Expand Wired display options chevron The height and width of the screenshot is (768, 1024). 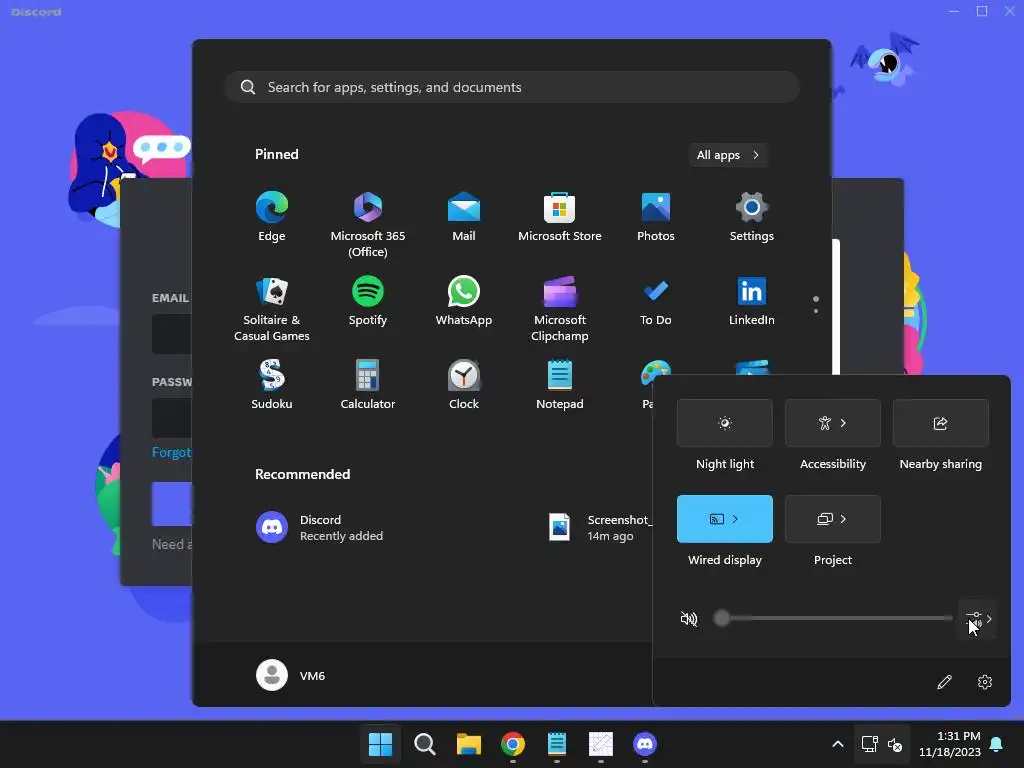(735, 519)
